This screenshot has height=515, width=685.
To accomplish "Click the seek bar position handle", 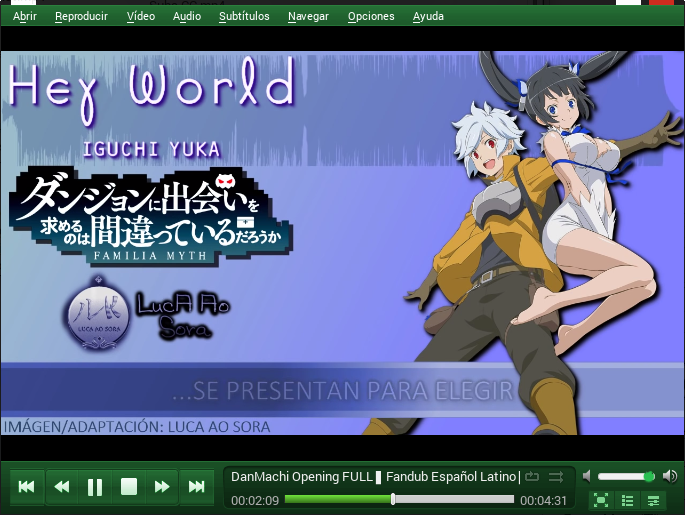I will (393, 499).
